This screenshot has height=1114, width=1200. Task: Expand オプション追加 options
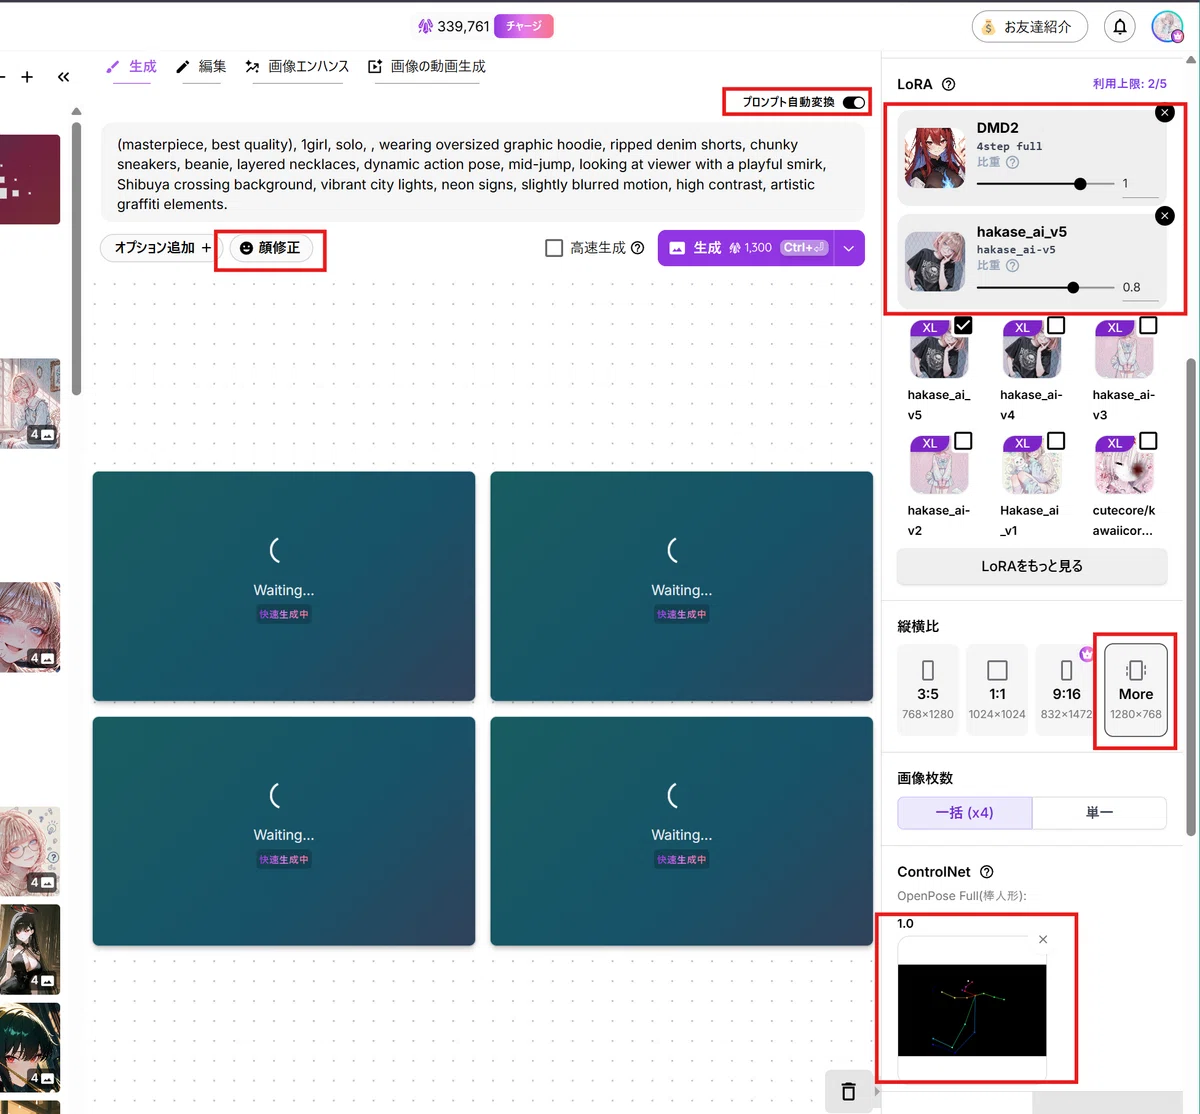pos(163,248)
